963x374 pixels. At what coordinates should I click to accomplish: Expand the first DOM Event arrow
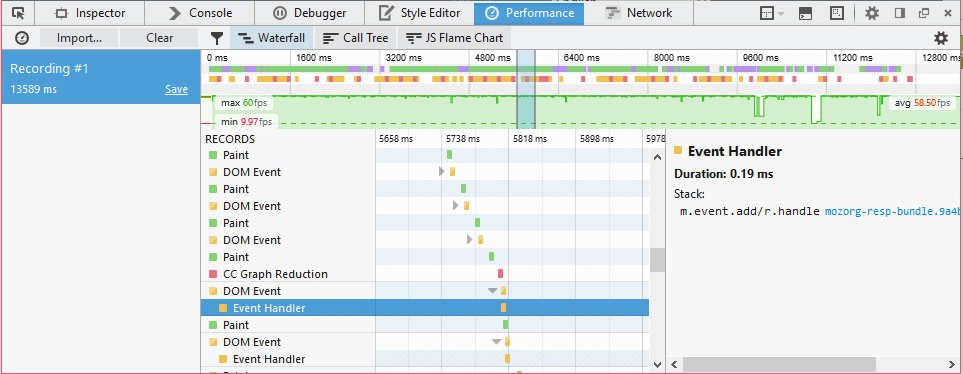click(x=442, y=171)
